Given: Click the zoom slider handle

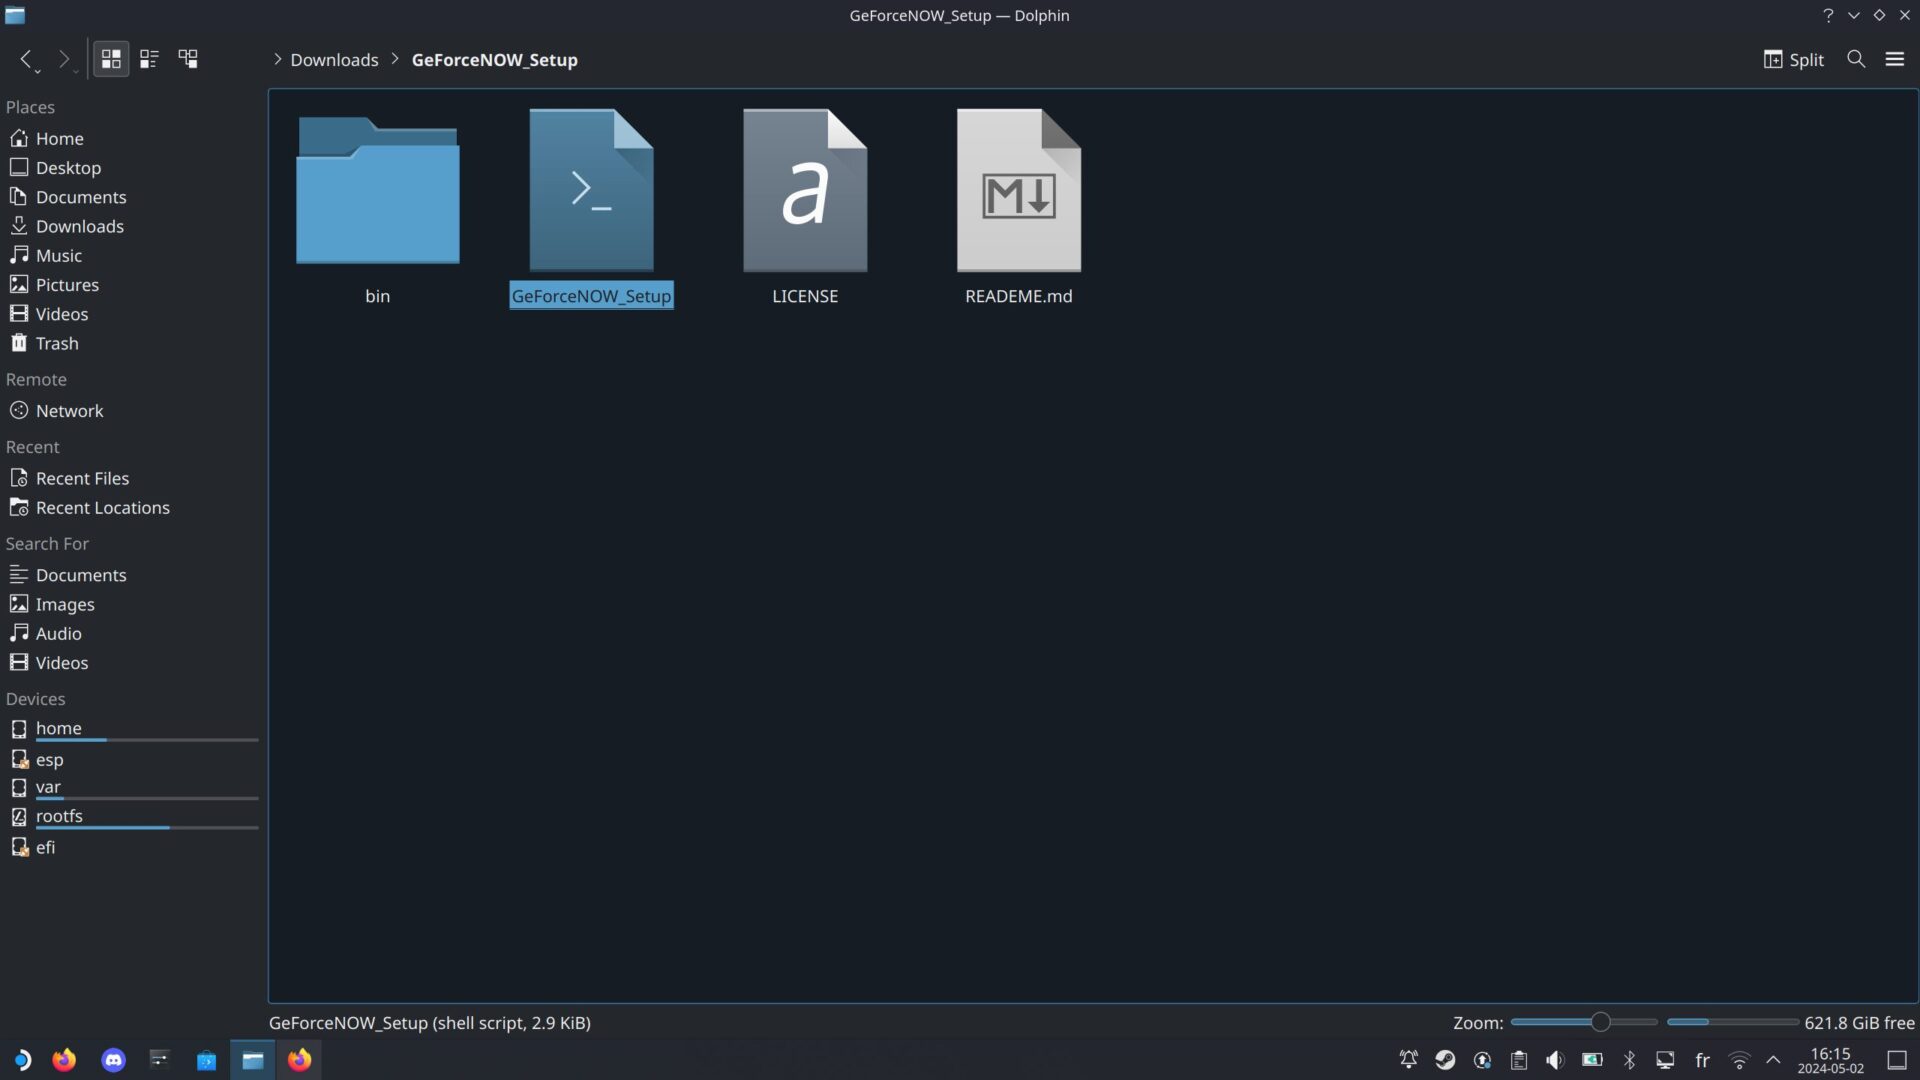Looking at the screenshot, I should tap(1600, 1022).
